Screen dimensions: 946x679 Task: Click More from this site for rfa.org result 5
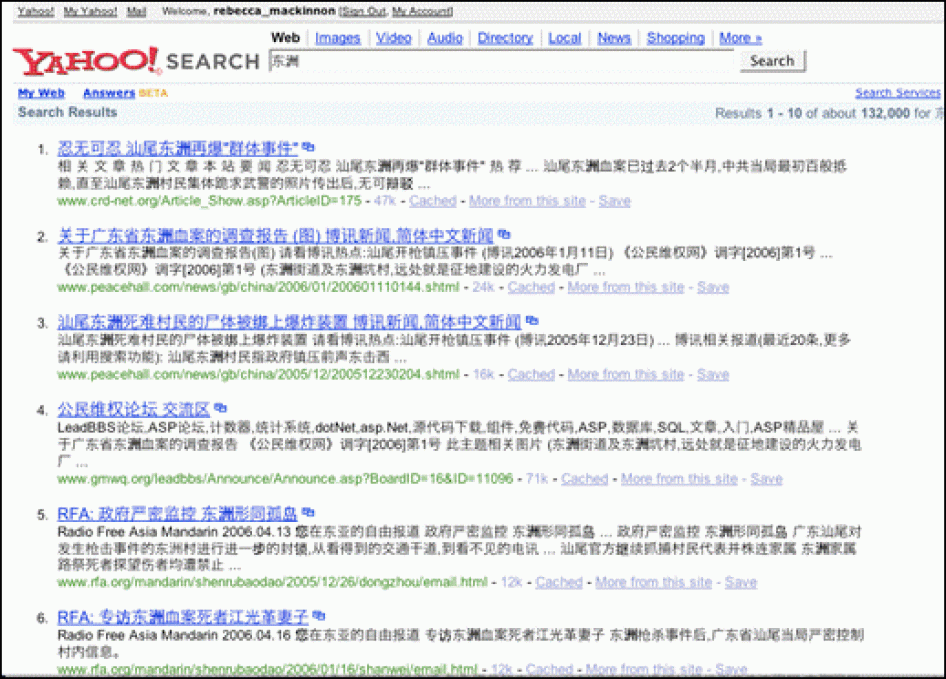coord(653,582)
